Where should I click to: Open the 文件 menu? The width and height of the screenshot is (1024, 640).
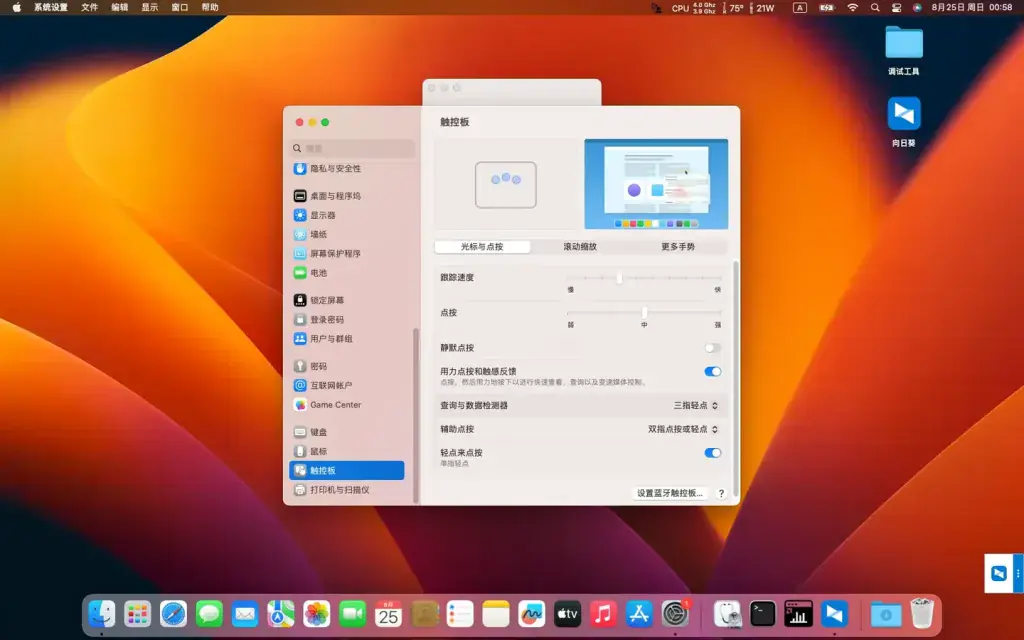pyautogui.click(x=89, y=8)
